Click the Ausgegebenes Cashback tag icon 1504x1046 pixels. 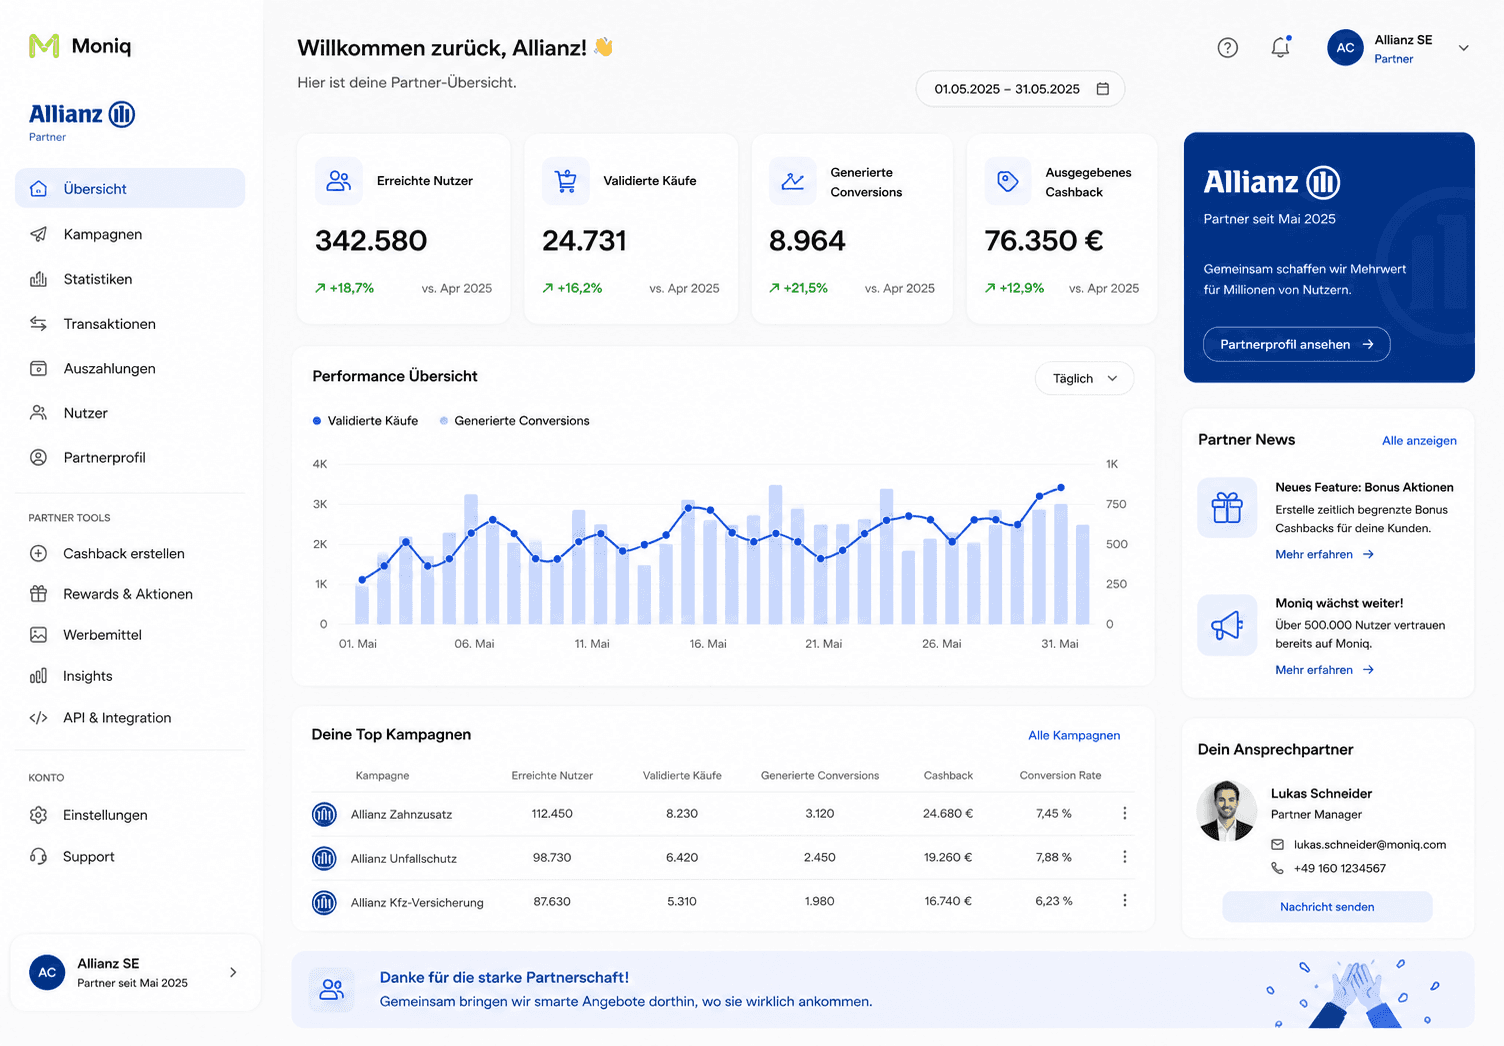tap(1008, 181)
